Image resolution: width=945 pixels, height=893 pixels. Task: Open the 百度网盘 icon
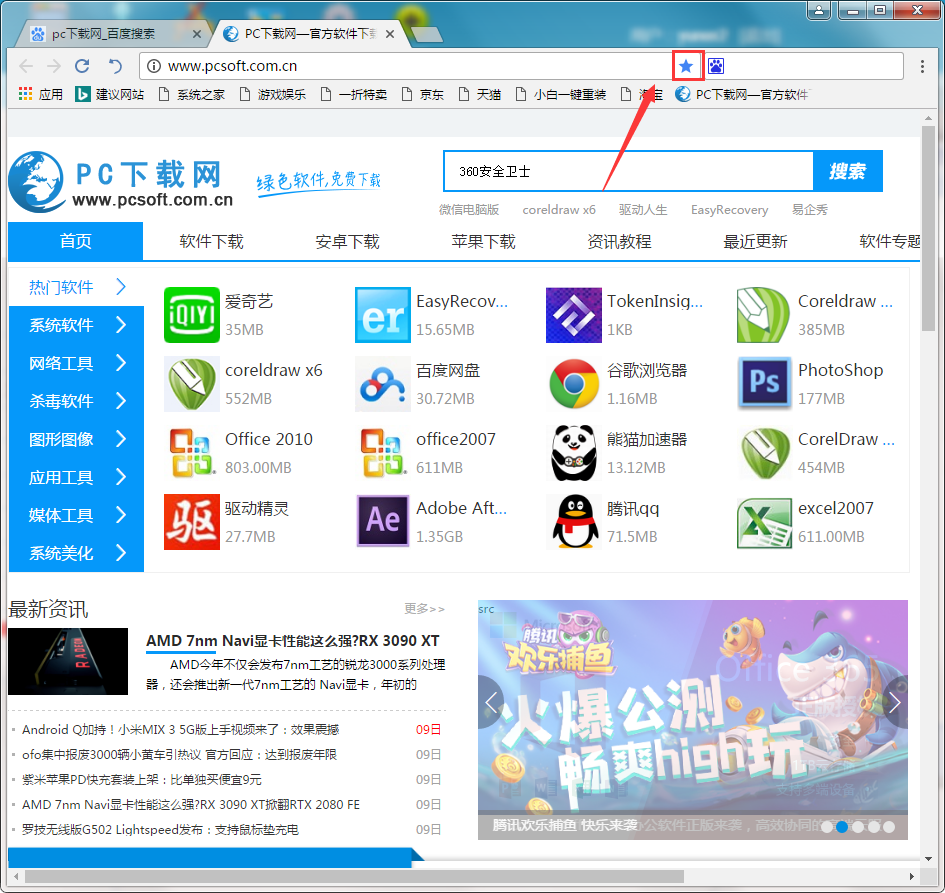pyautogui.click(x=383, y=384)
